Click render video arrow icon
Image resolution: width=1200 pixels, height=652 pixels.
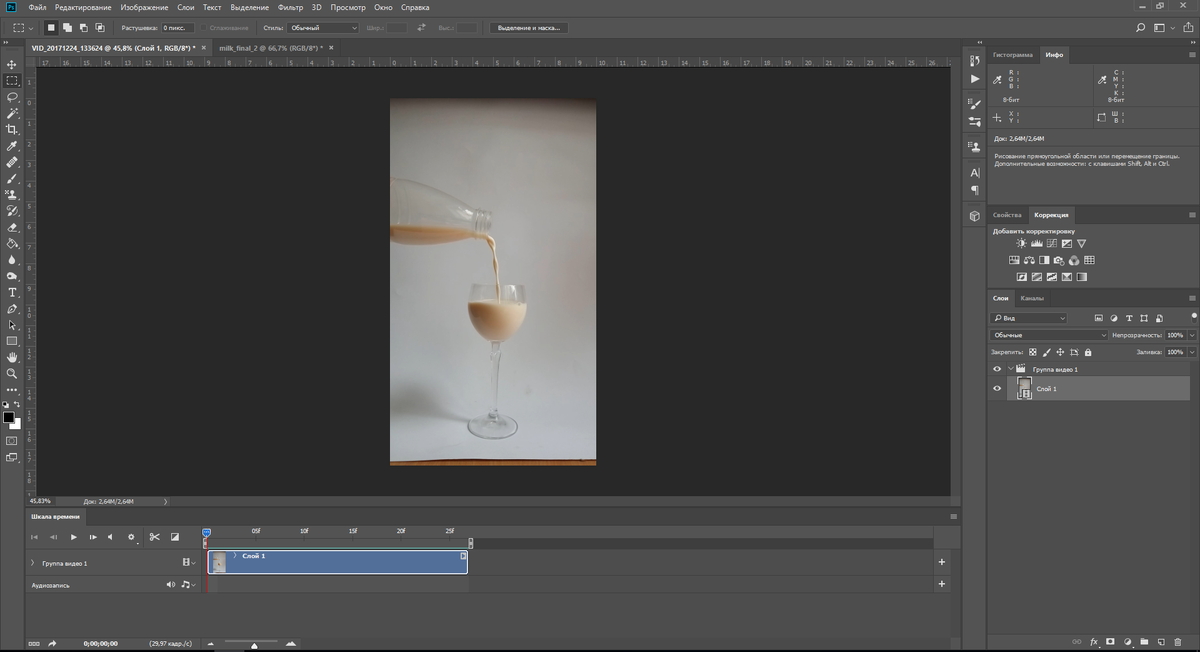[x=52, y=643]
